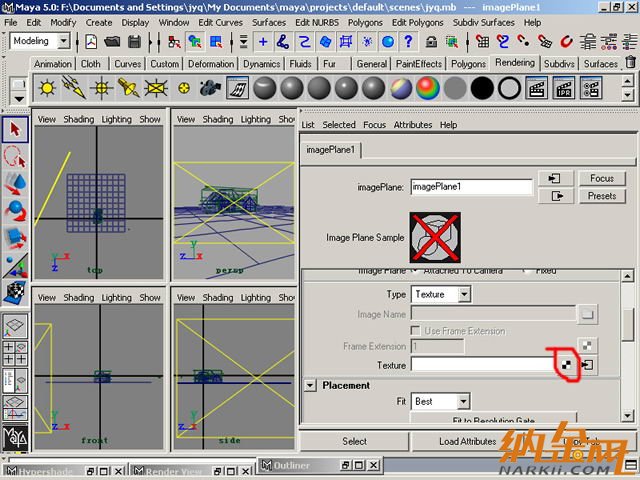This screenshot has width=640, height=480.
Task: Click the Load Attributes button
Action: click(x=466, y=441)
